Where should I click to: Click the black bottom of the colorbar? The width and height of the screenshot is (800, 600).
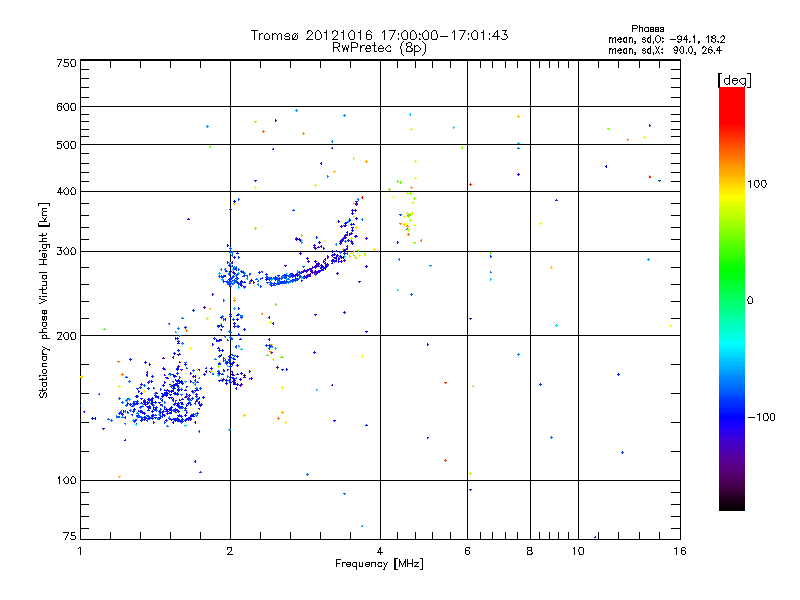(732, 503)
